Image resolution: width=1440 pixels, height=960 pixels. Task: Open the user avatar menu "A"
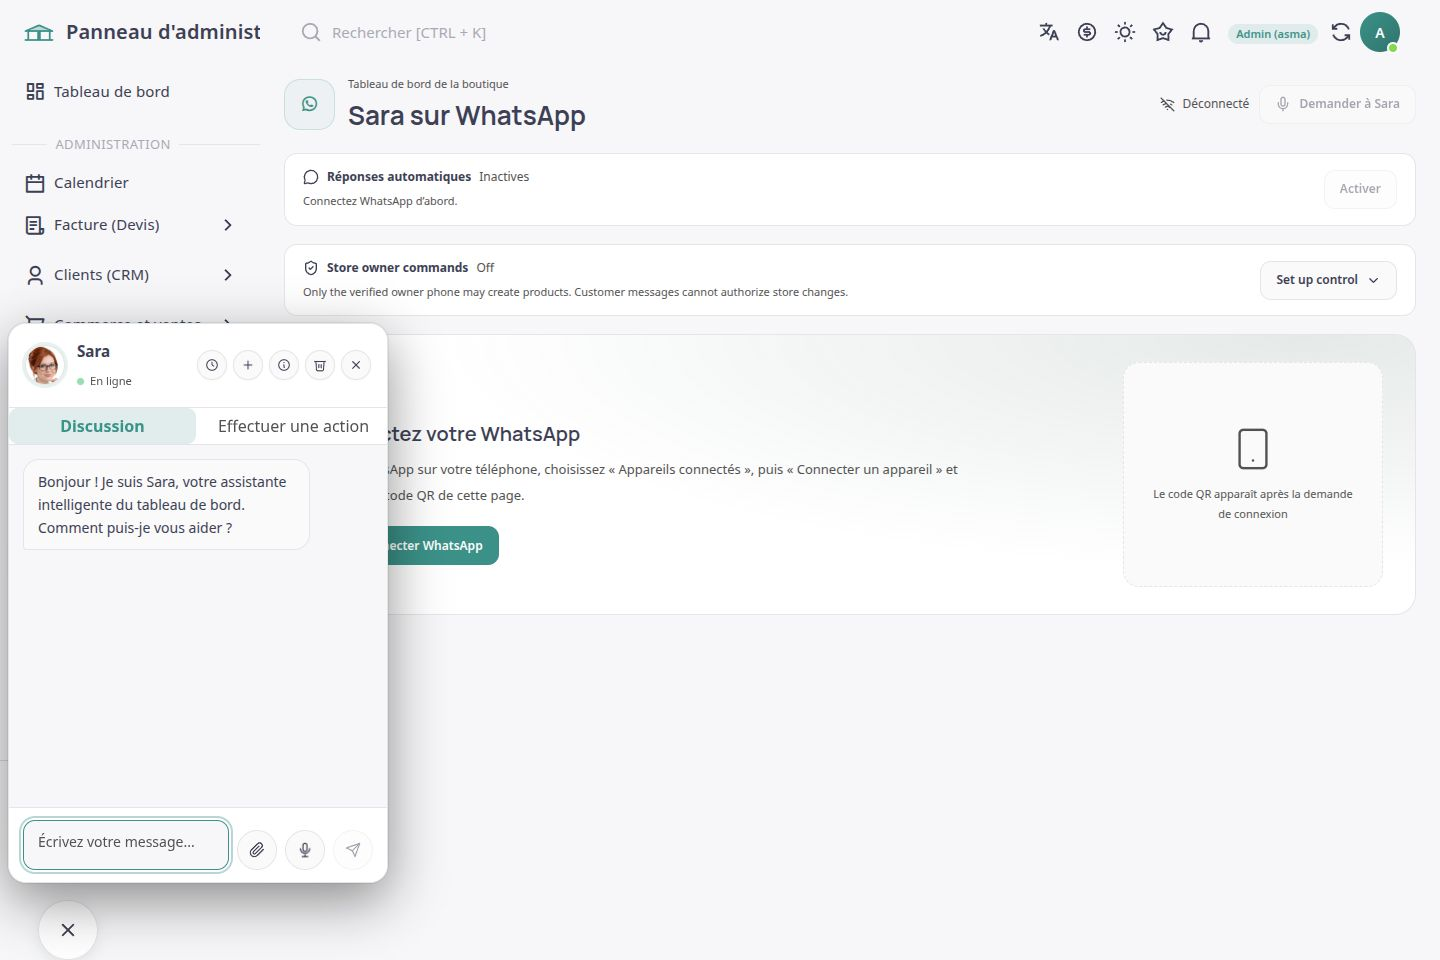[x=1380, y=32]
